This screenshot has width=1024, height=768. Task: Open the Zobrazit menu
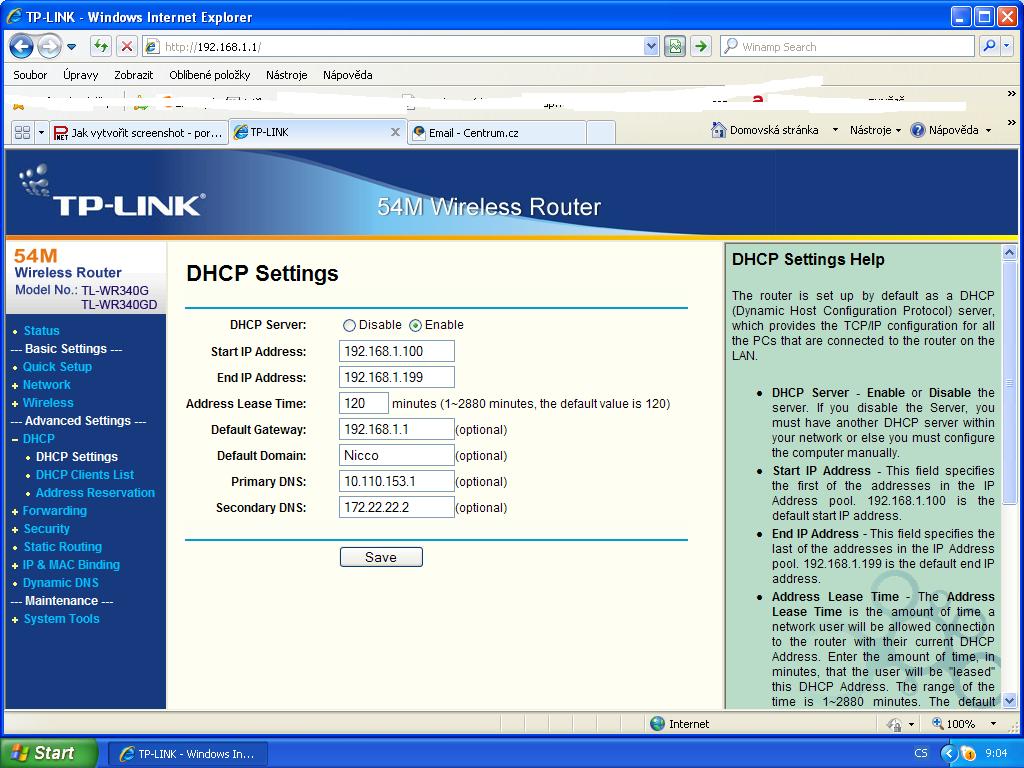click(x=133, y=75)
